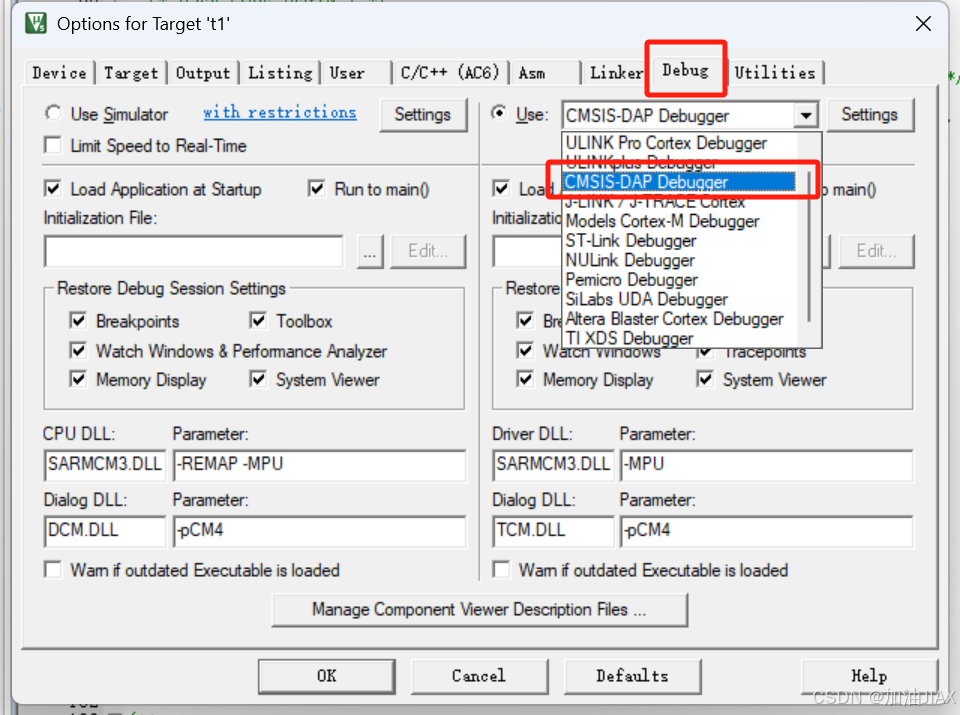Collapse the debugger dropdown using its arrow
Viewport: 960px width, 715px height.
tap(806, 115)
